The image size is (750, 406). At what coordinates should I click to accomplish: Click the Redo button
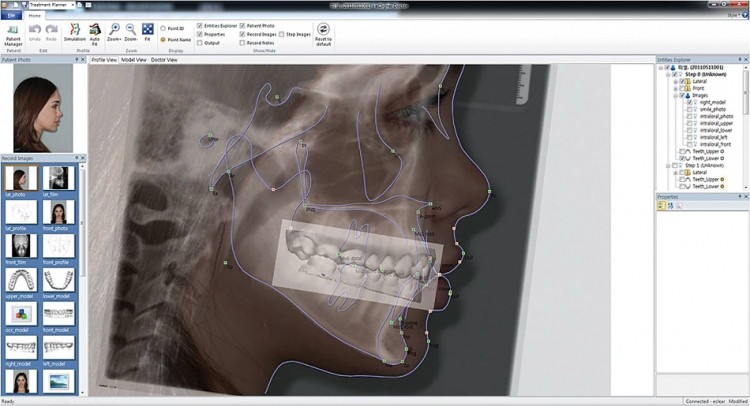tap(51, 33)
